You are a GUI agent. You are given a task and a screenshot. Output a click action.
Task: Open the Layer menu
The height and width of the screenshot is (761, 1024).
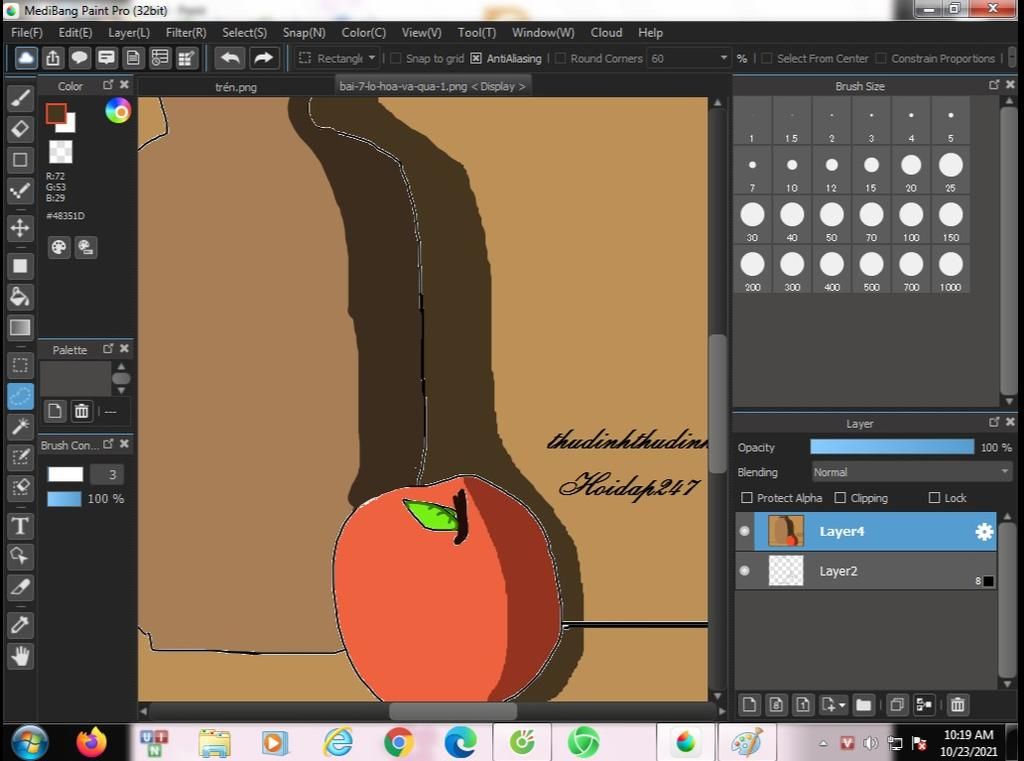point(129,33)
